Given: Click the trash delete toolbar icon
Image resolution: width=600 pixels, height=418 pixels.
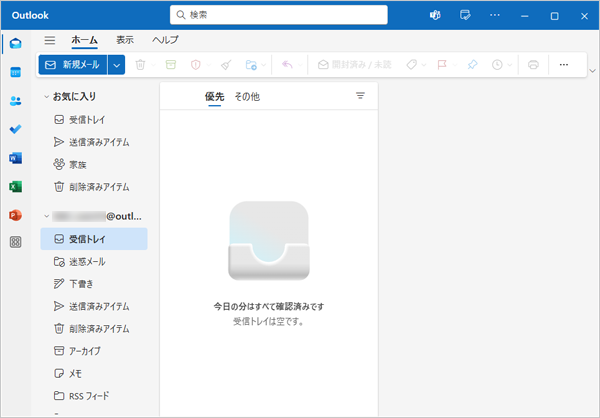Looking at the screenshot, I should coord(140,65).
